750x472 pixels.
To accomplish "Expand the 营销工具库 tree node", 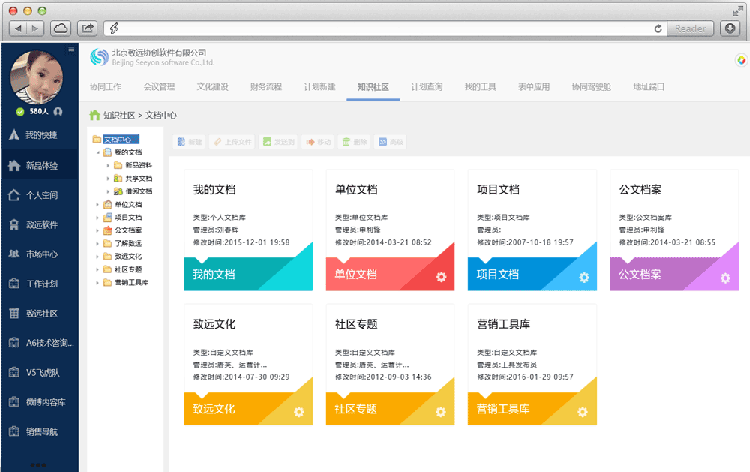I will click(97, 282).
